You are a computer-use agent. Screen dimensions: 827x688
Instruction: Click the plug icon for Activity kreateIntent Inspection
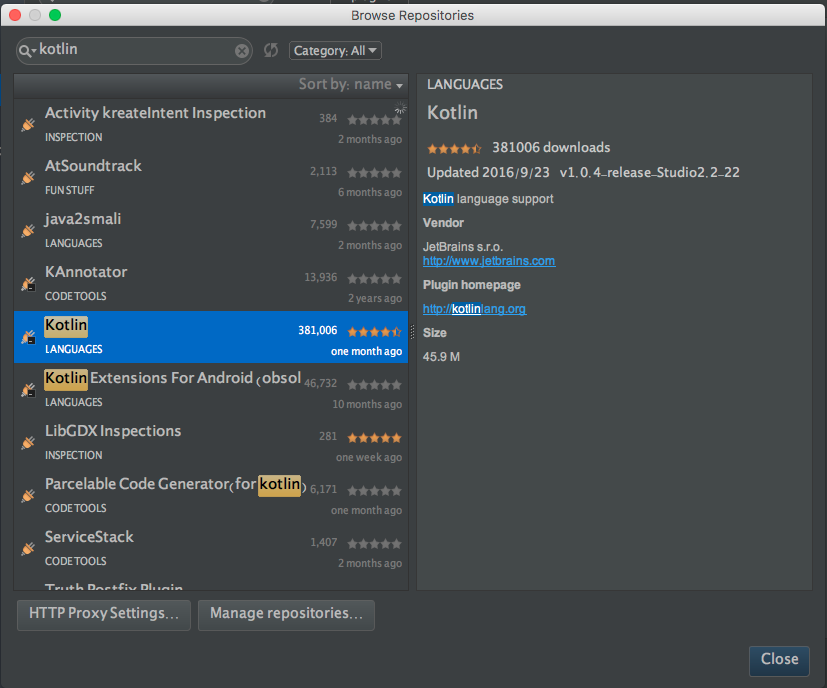tap(28, 125)
